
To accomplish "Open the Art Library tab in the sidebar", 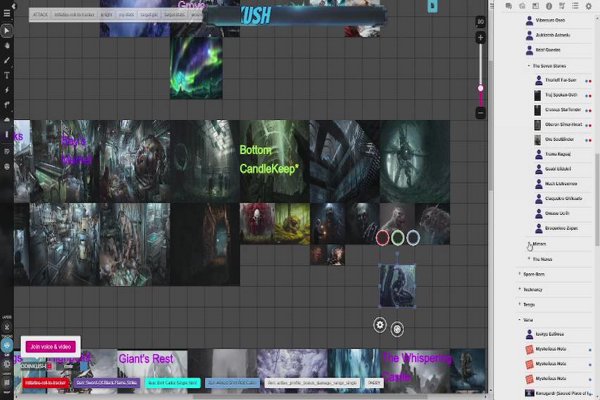I will (522, 6).
